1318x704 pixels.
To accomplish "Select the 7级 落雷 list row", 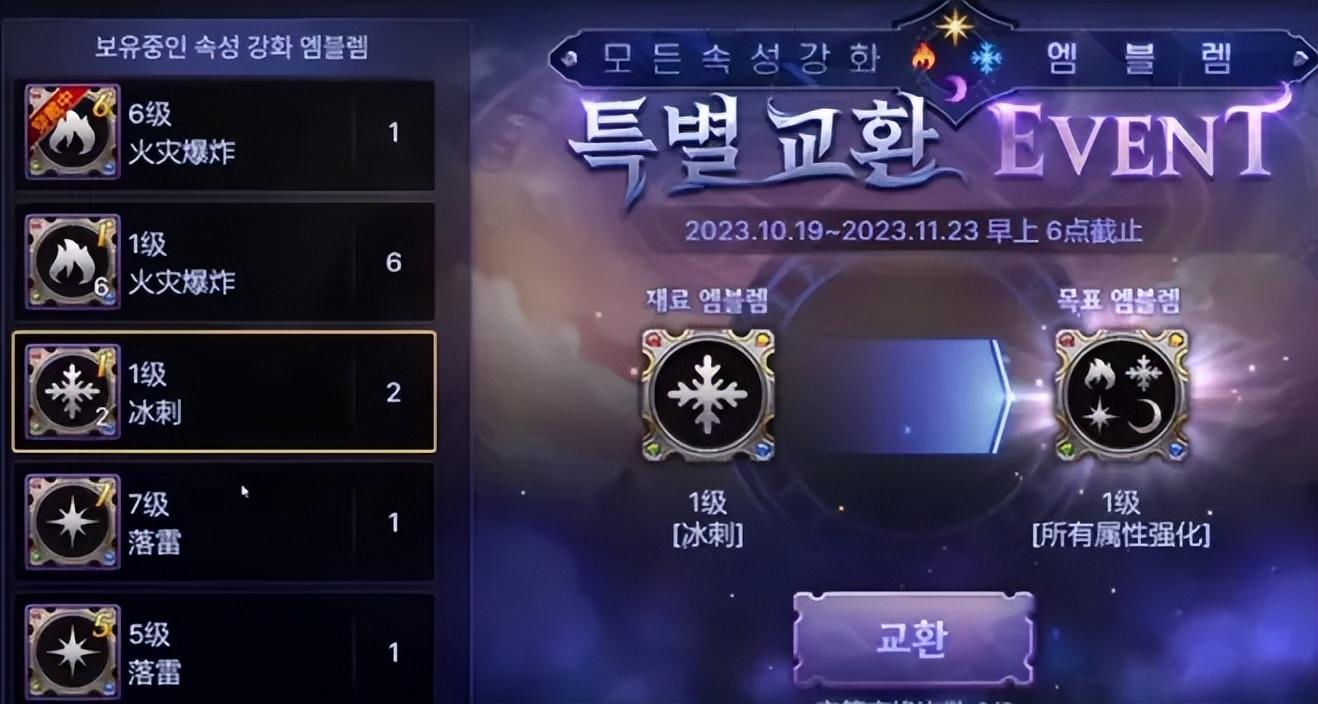I will click(224, 522).
